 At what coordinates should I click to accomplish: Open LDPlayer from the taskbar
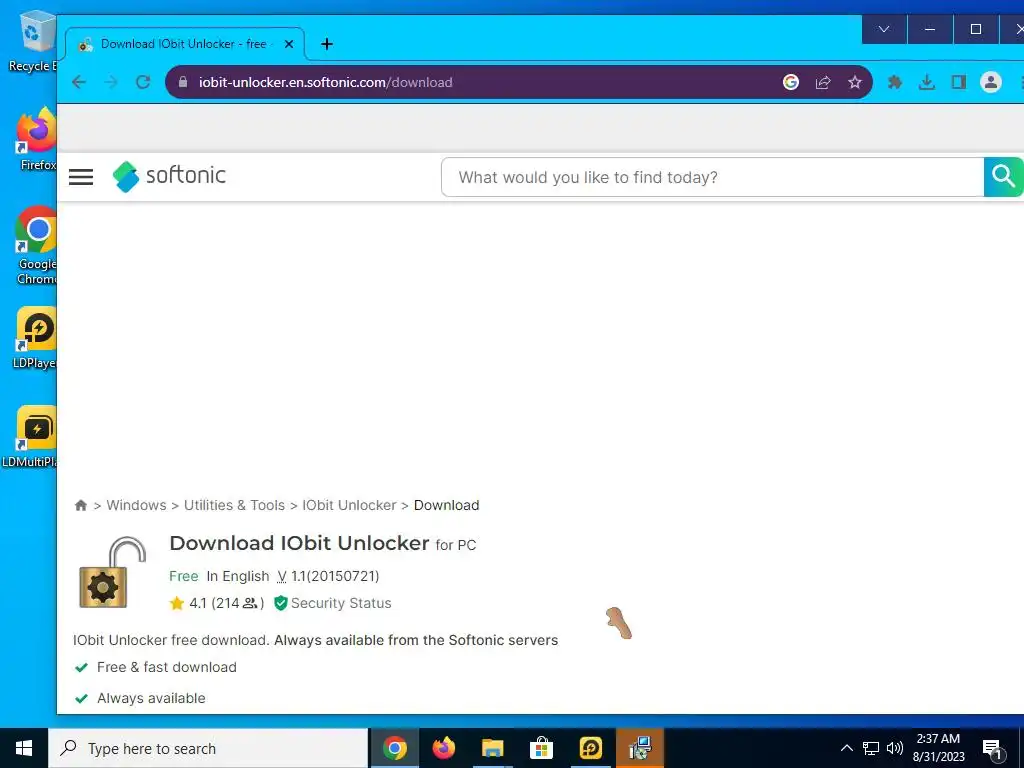(590, 748)
